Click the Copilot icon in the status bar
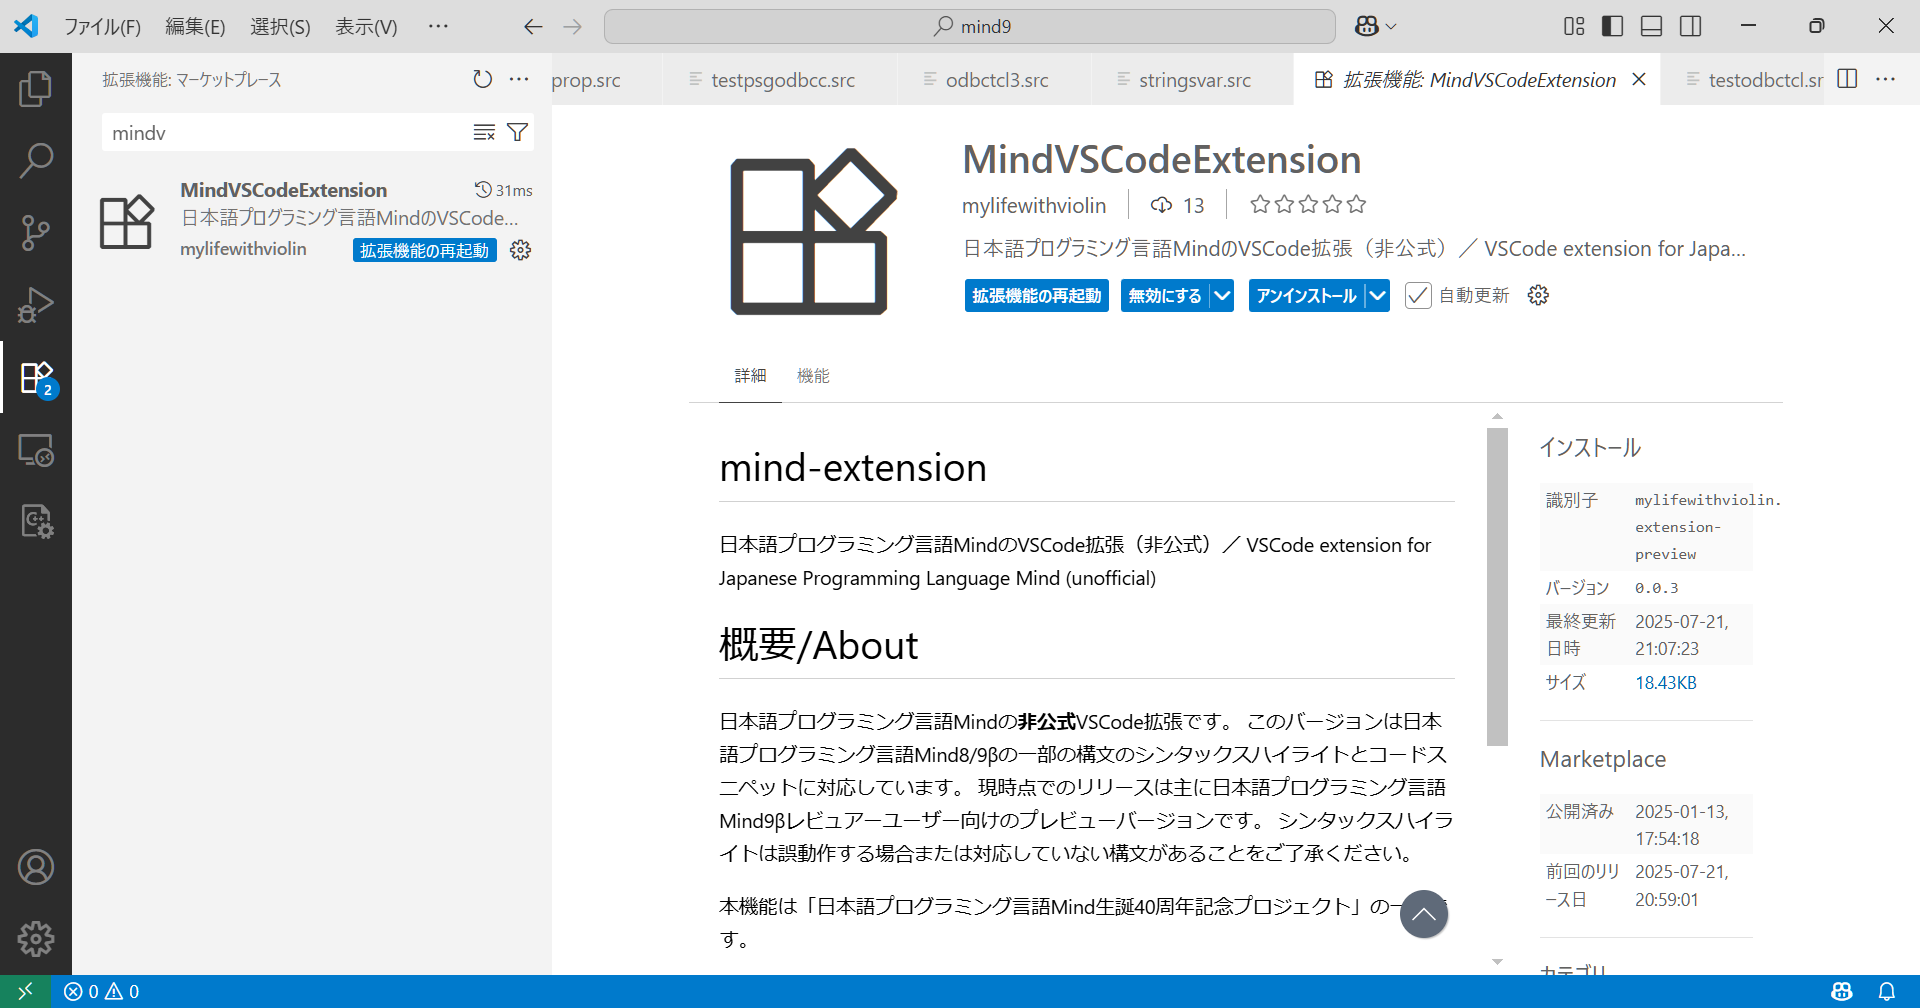Screen dimensions: 1920x1008 tap(1841, 991)
